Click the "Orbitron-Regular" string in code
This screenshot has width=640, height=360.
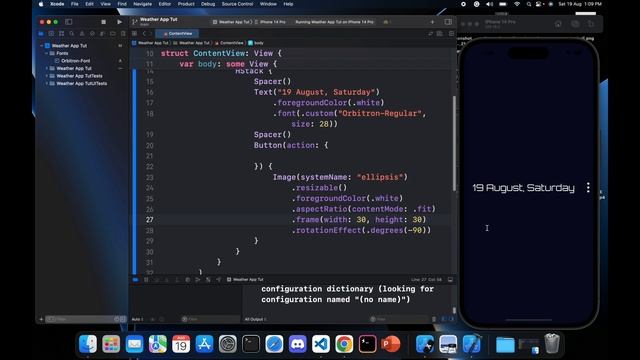click(380, 113)
